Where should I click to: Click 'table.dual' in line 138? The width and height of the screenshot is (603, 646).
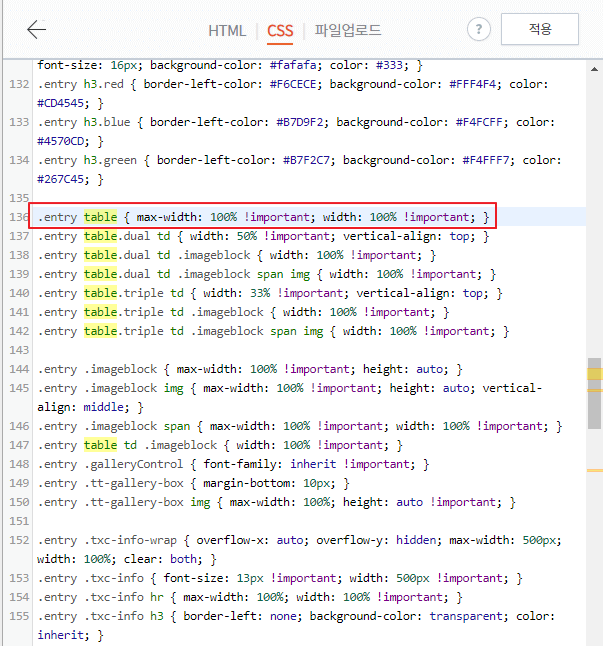117,255
